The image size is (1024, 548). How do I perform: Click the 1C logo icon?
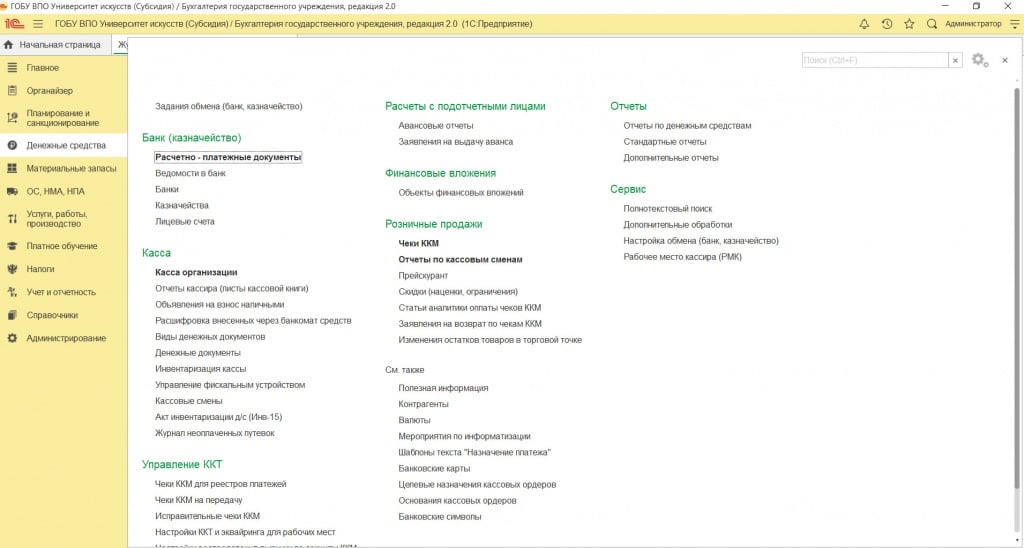[14, 24]
